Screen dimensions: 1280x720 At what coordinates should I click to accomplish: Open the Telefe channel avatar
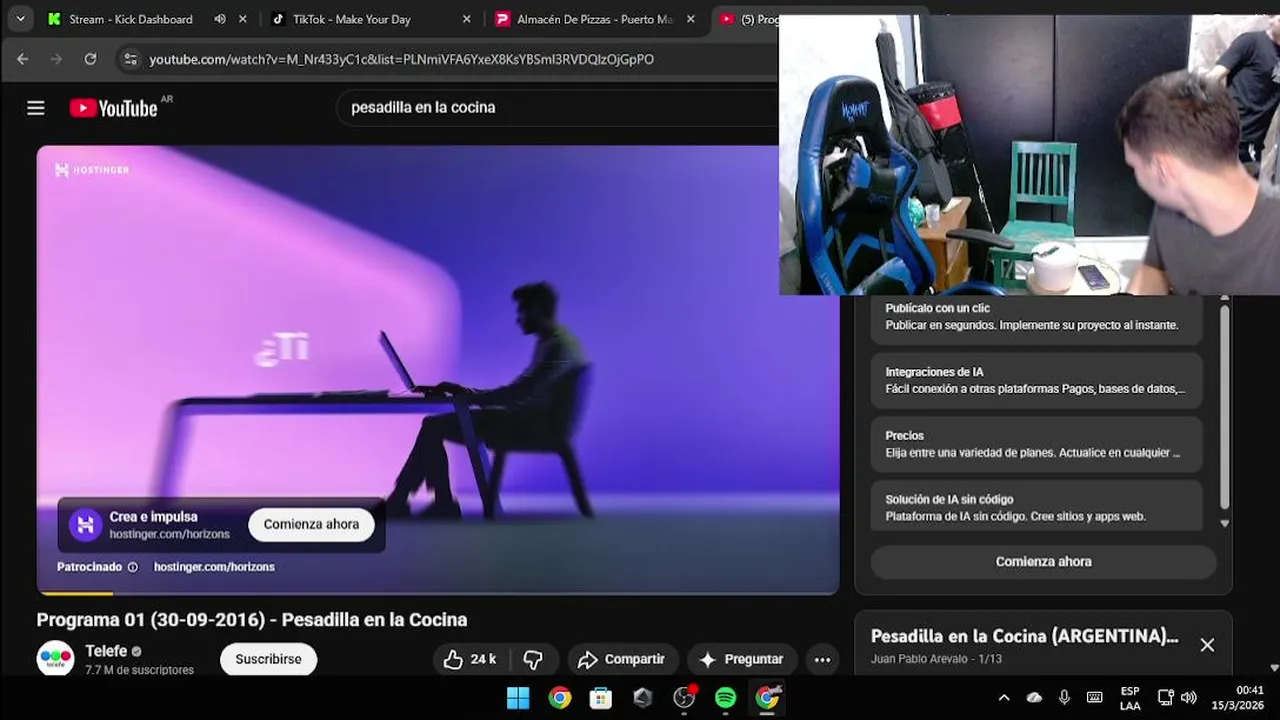[x=55, y=659]
